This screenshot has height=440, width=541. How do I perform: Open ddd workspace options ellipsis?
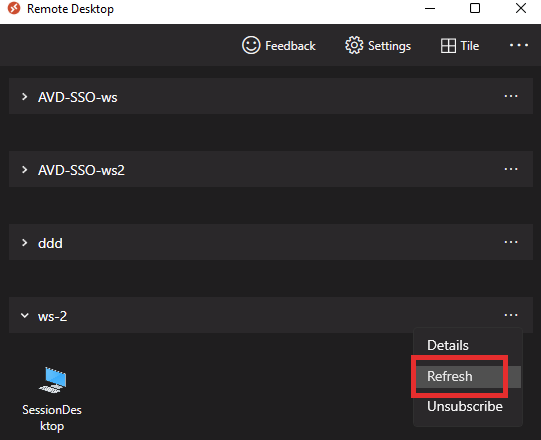[511, 242]
